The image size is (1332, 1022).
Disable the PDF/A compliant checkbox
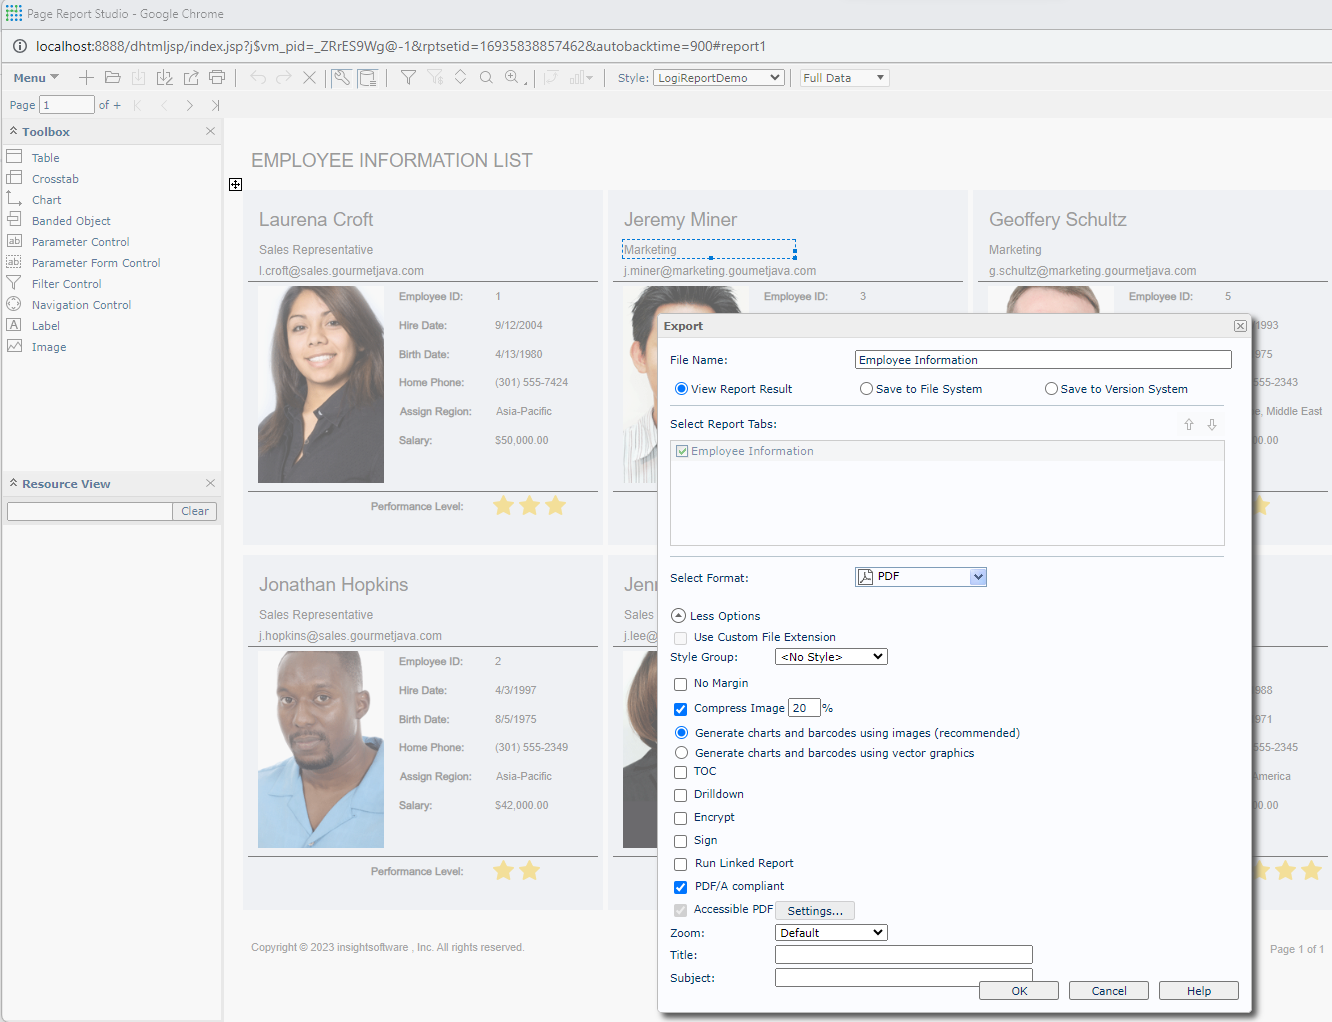point(681,887)
